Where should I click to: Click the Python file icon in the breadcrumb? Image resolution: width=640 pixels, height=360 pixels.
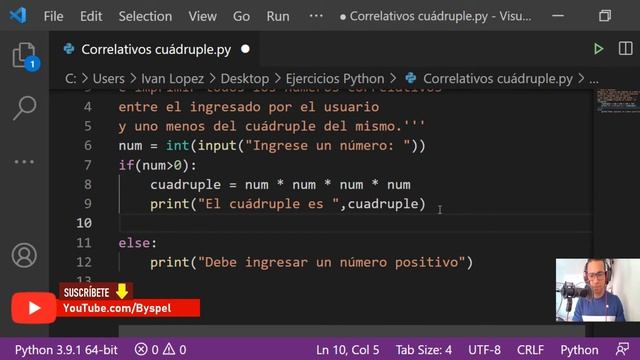tap(411, 78)
